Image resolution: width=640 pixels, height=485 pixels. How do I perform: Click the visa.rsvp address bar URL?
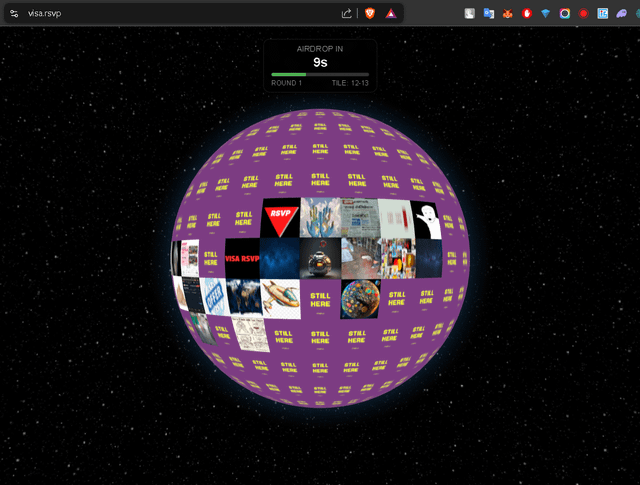(47, 14)
